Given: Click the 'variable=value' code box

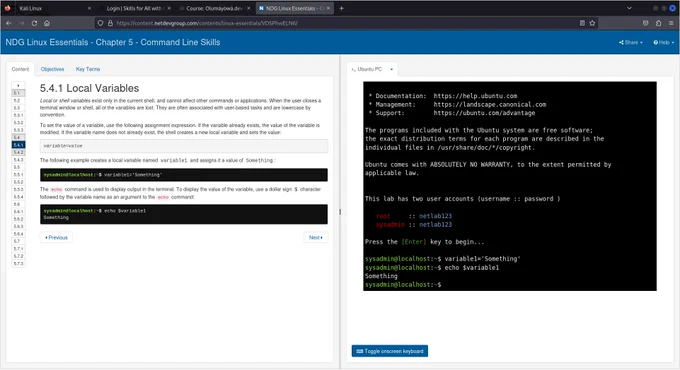Looking at the screenshot, I should pyautogui.click(x=184, y=146).
